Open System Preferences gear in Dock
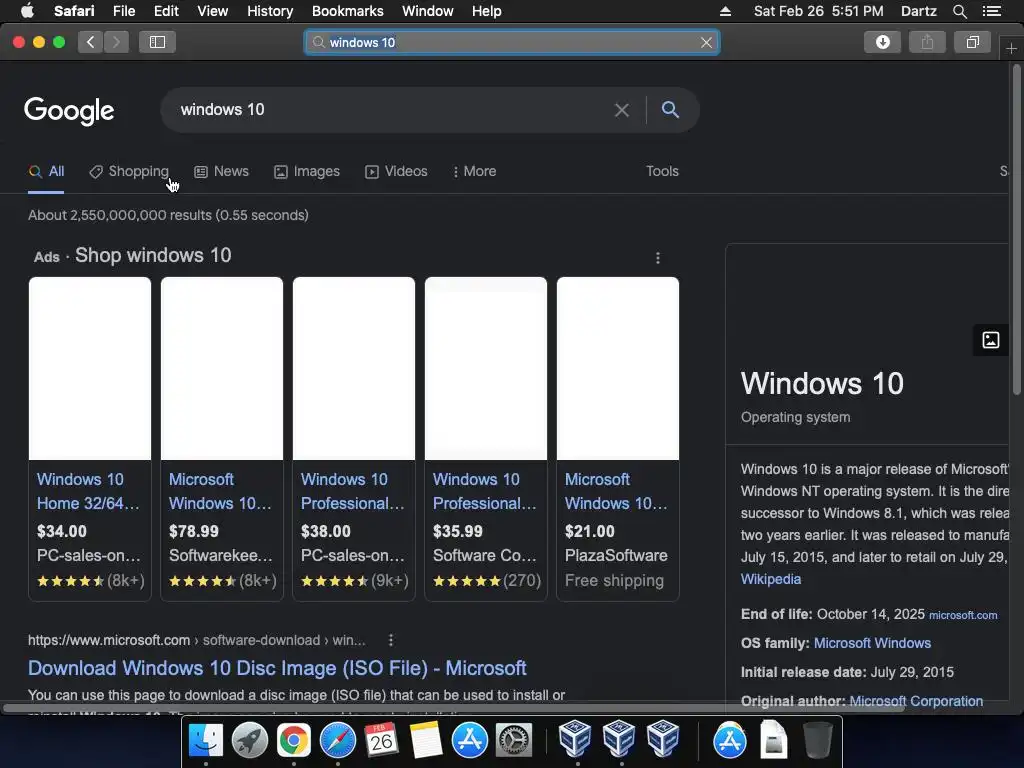1024x768 pixels. coord(514,741)
